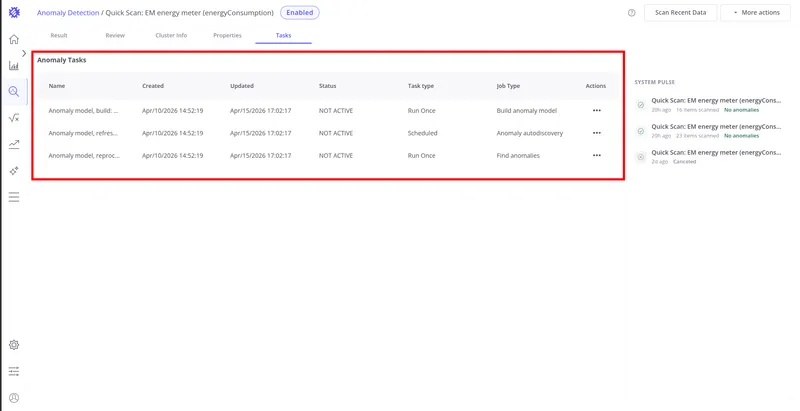The width and height of the screenshot is (800, 411).
Task: Switch to the Result tab
Action: 59,35
